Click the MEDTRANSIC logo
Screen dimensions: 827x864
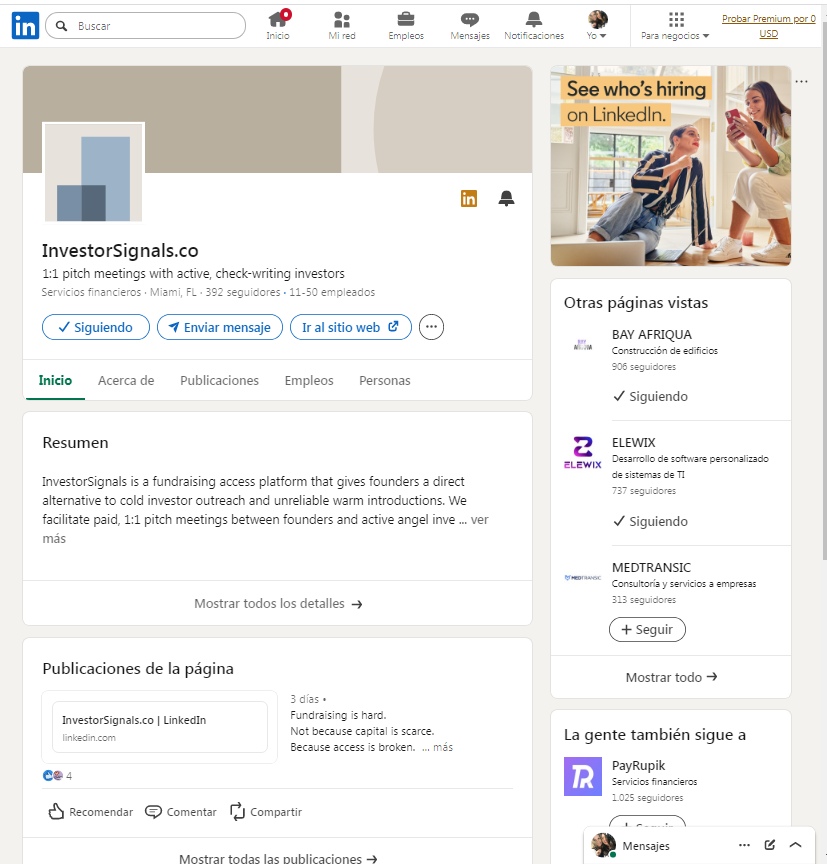[583, 578]
